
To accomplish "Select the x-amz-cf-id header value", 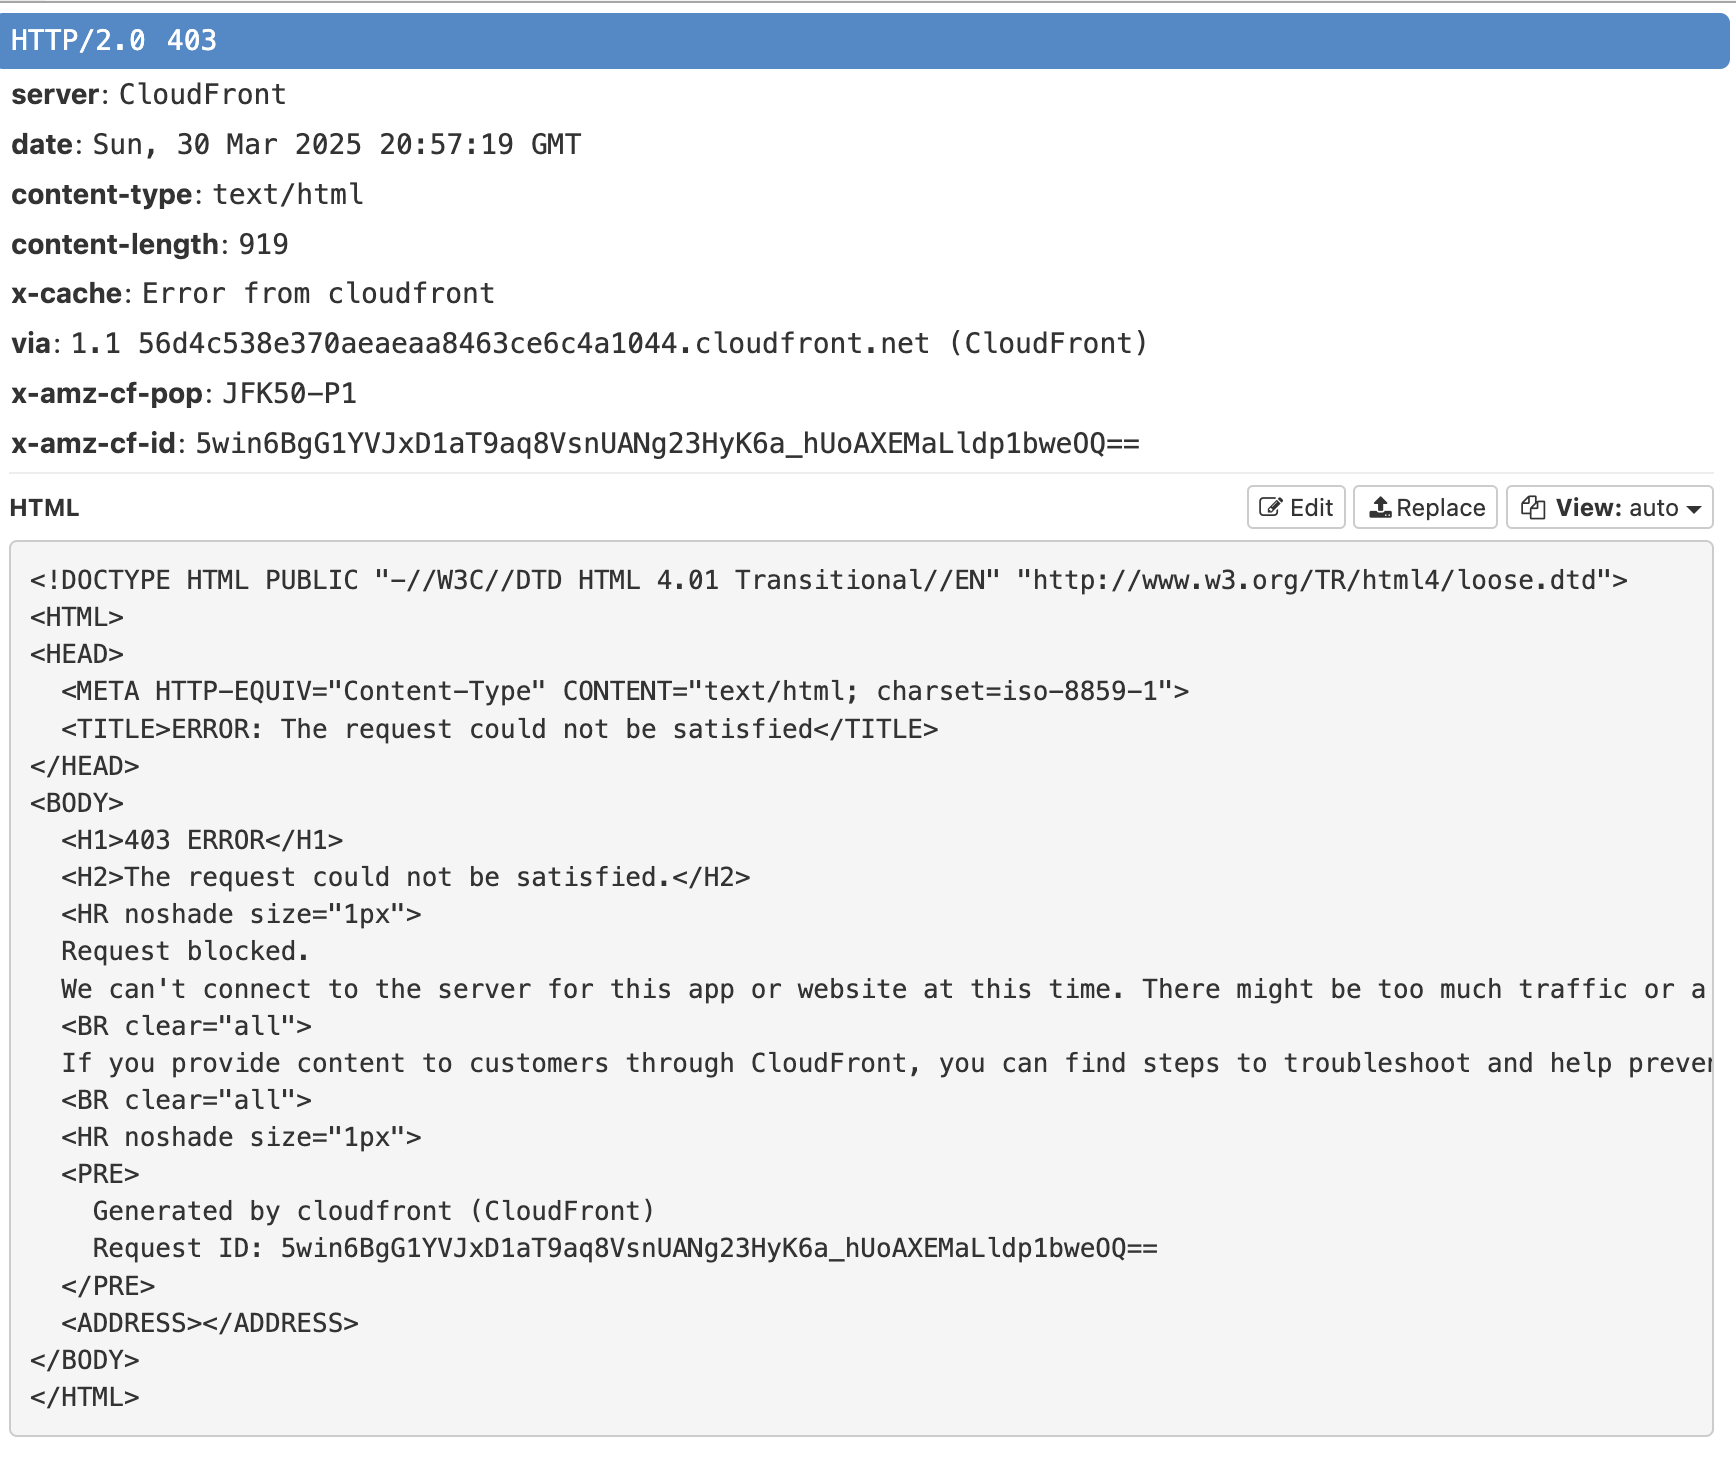I will click(x=666, y=444).
